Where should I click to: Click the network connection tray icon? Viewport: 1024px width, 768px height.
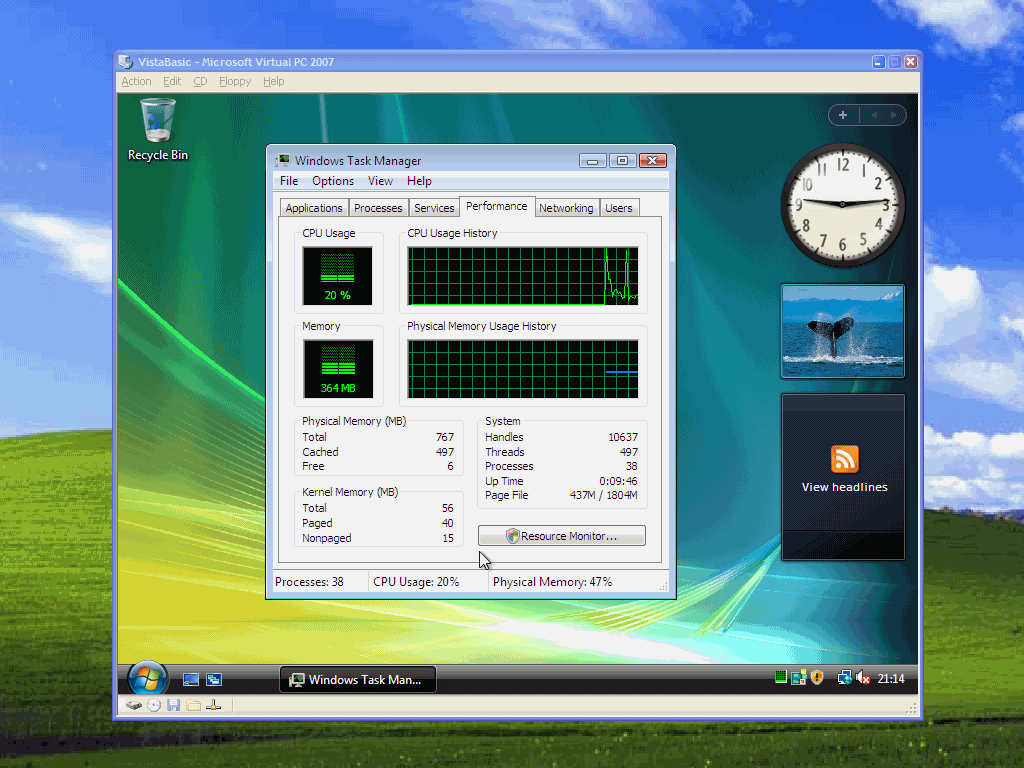pyautogui.click(x=845, y=678)
